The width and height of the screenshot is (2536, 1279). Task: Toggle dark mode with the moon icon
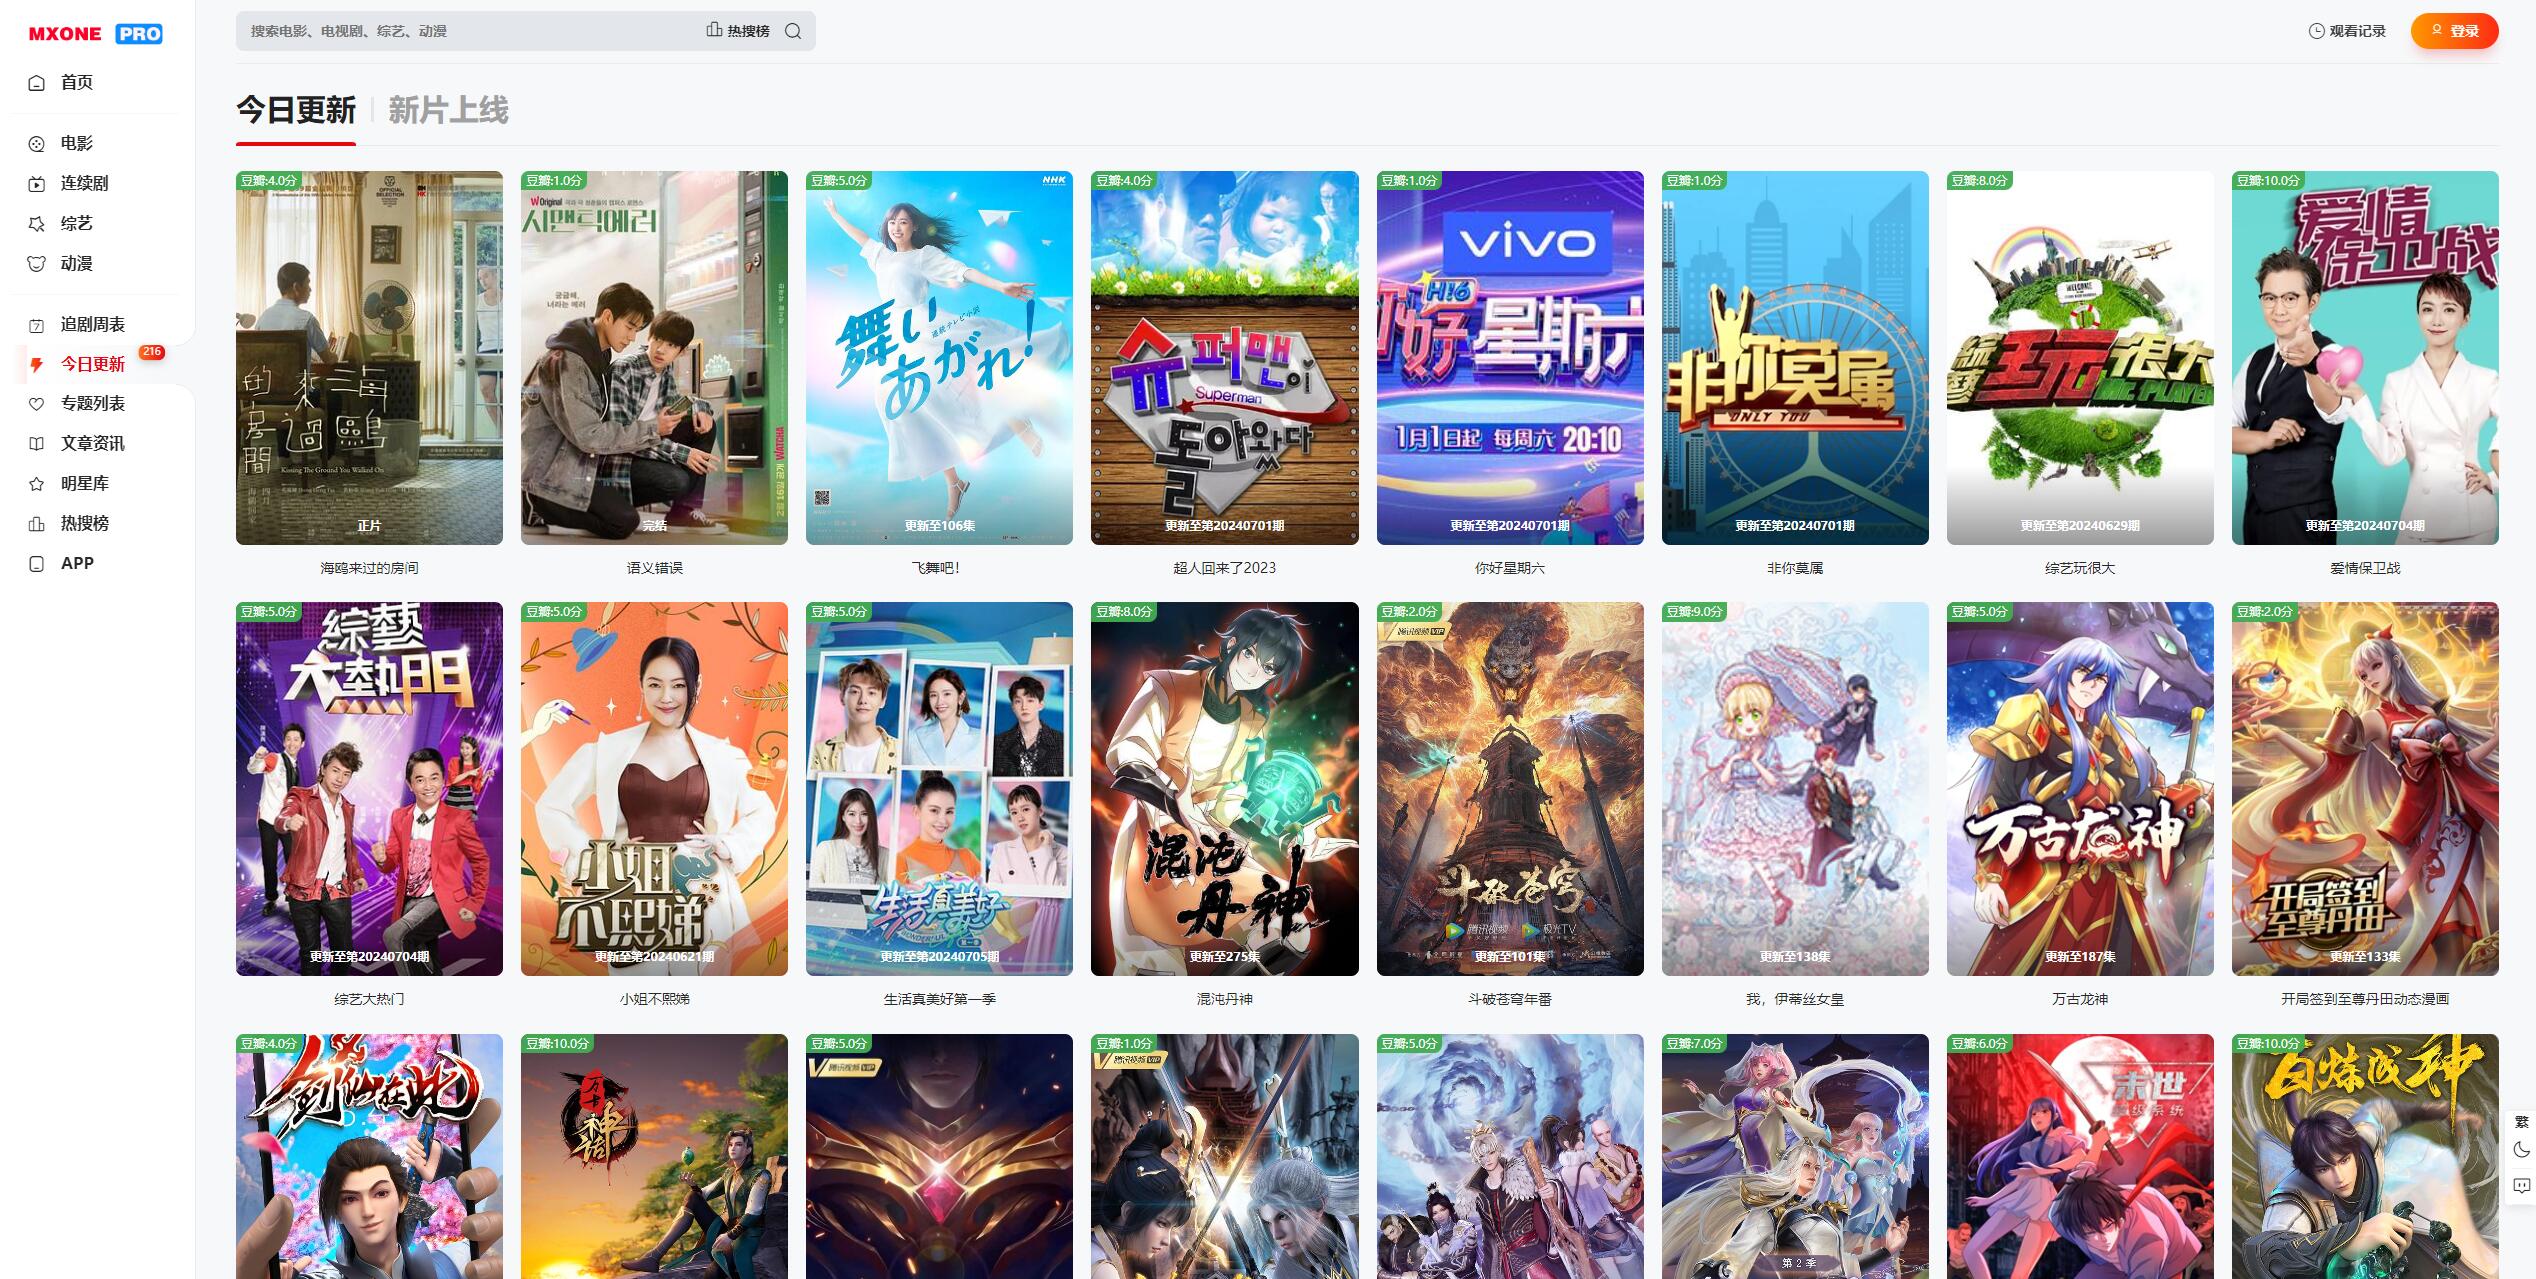point(2521,1150)
